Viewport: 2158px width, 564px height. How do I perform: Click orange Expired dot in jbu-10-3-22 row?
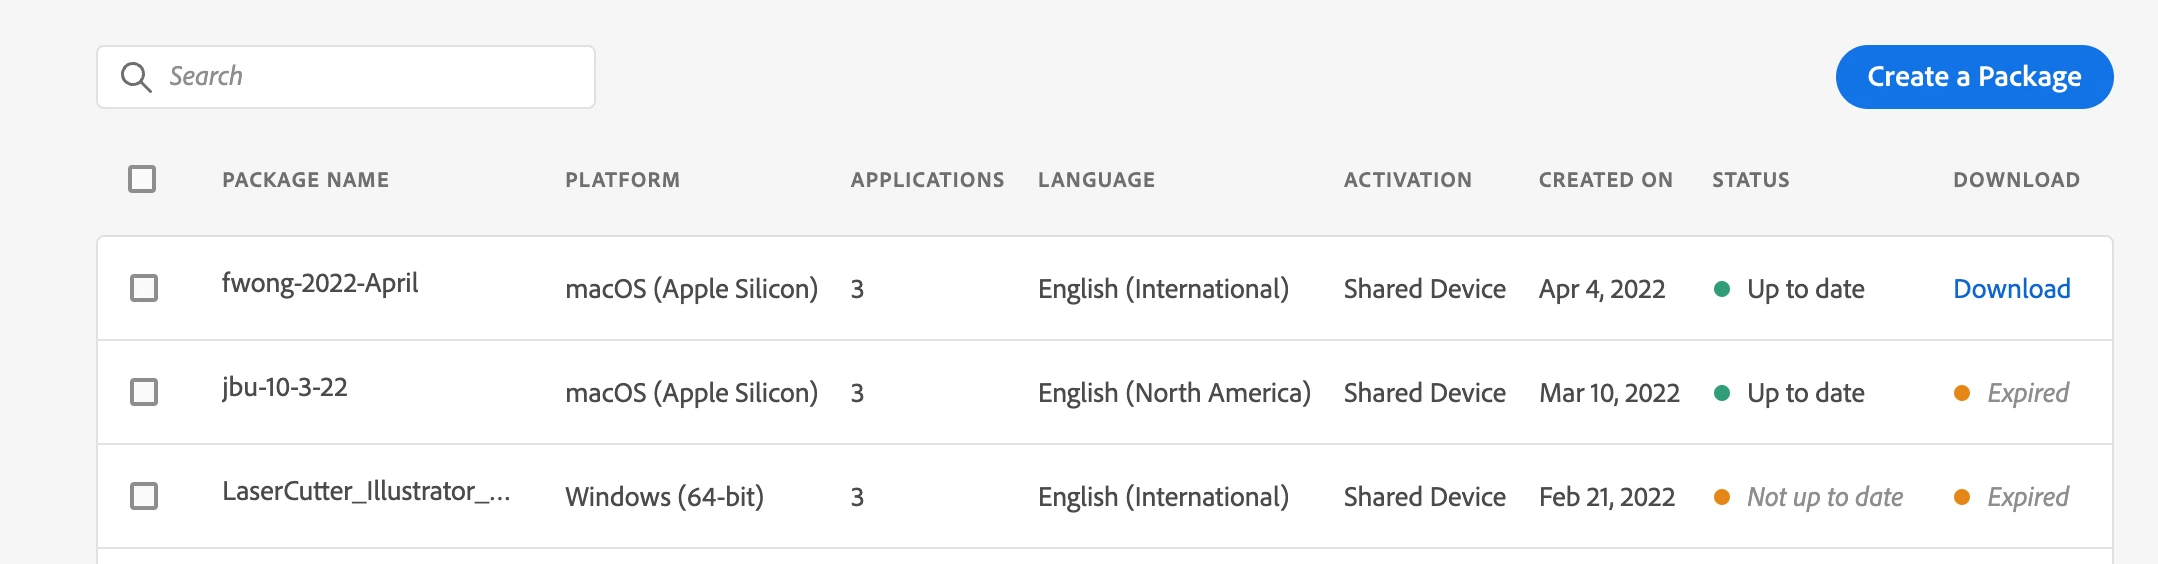pos(1962,393)
